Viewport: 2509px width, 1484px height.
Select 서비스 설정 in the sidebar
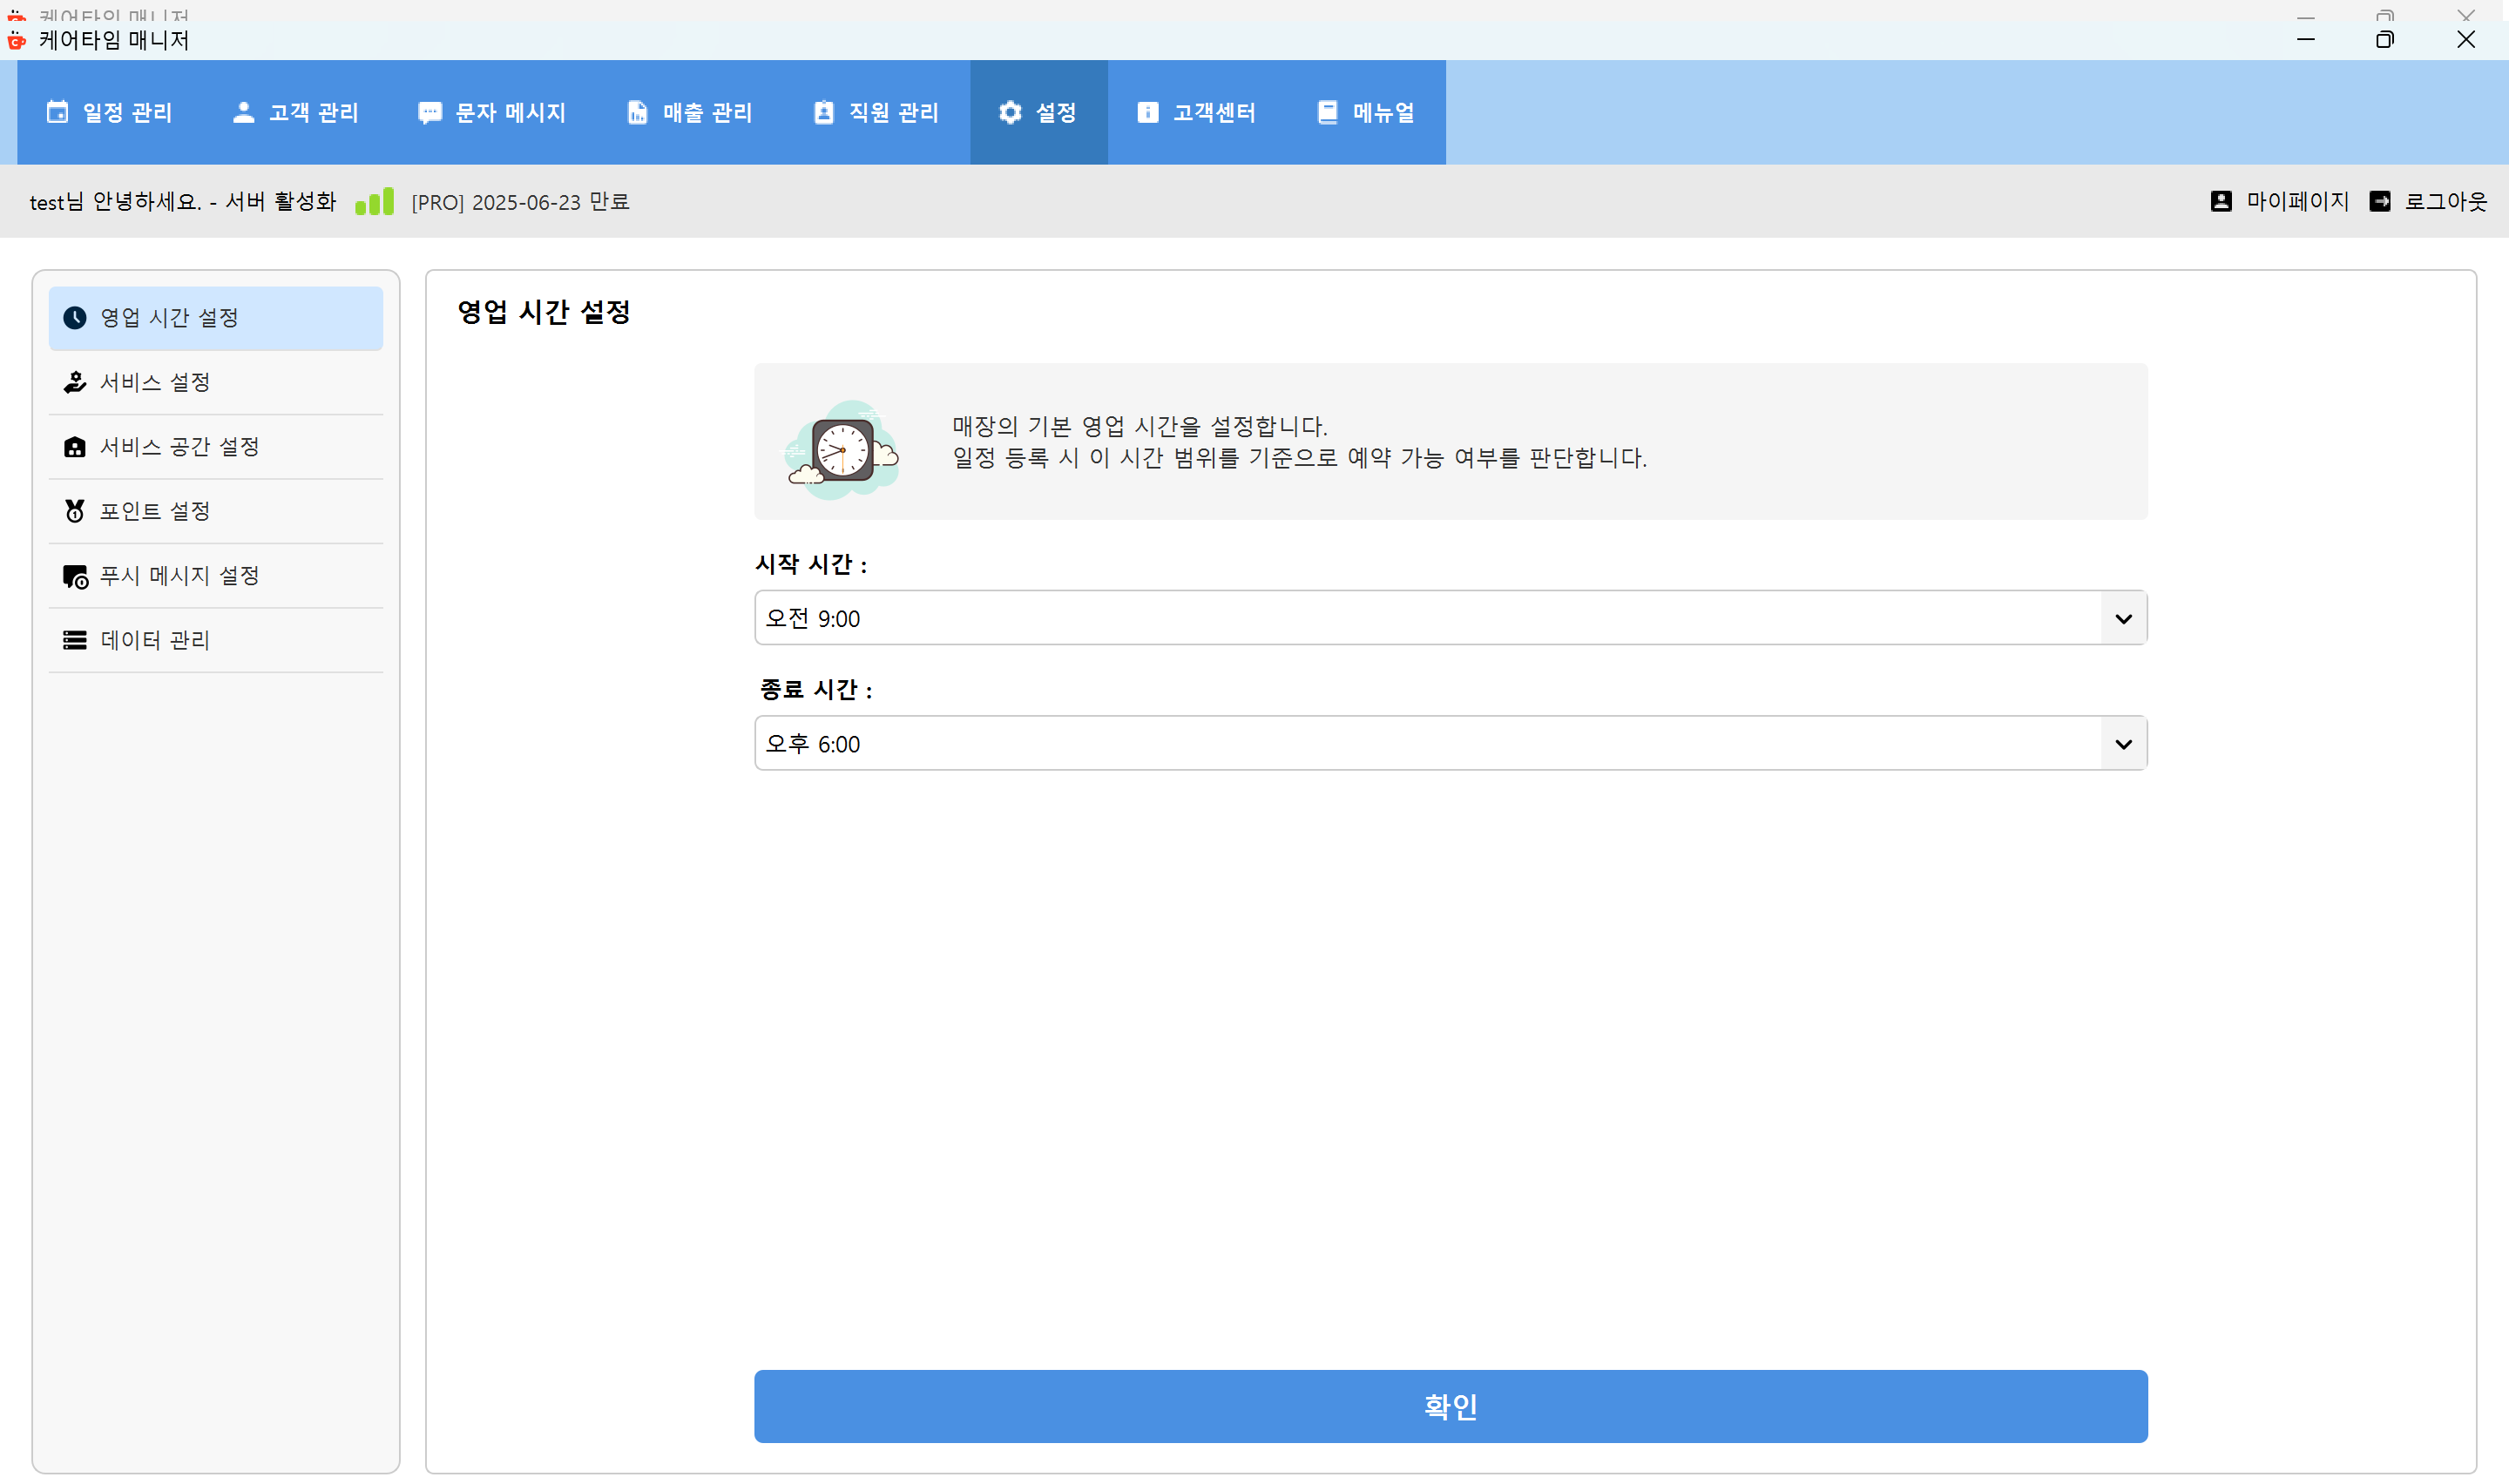pyautogui.click(x=156, y=381)
